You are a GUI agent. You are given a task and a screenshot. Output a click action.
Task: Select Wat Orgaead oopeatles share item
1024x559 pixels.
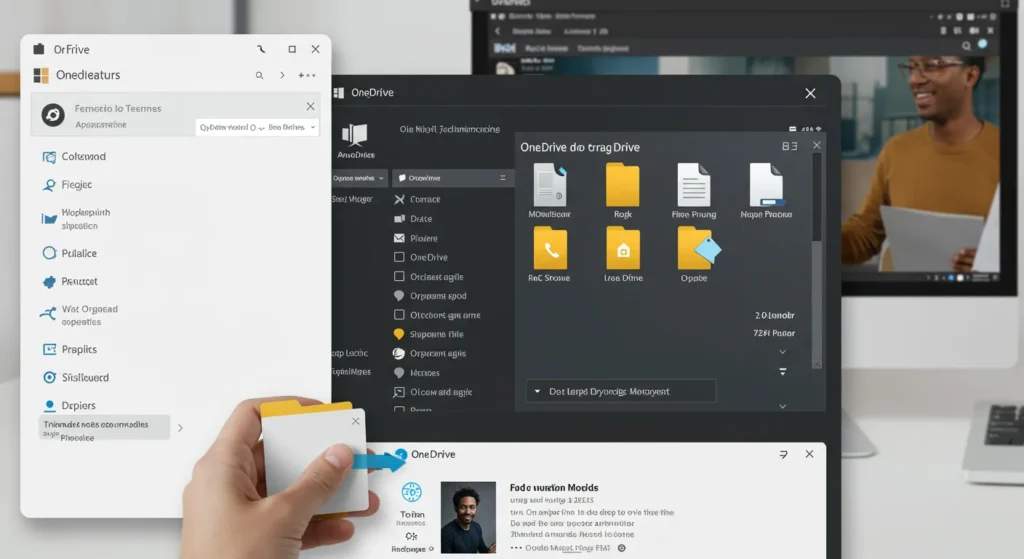pos(80,315)
